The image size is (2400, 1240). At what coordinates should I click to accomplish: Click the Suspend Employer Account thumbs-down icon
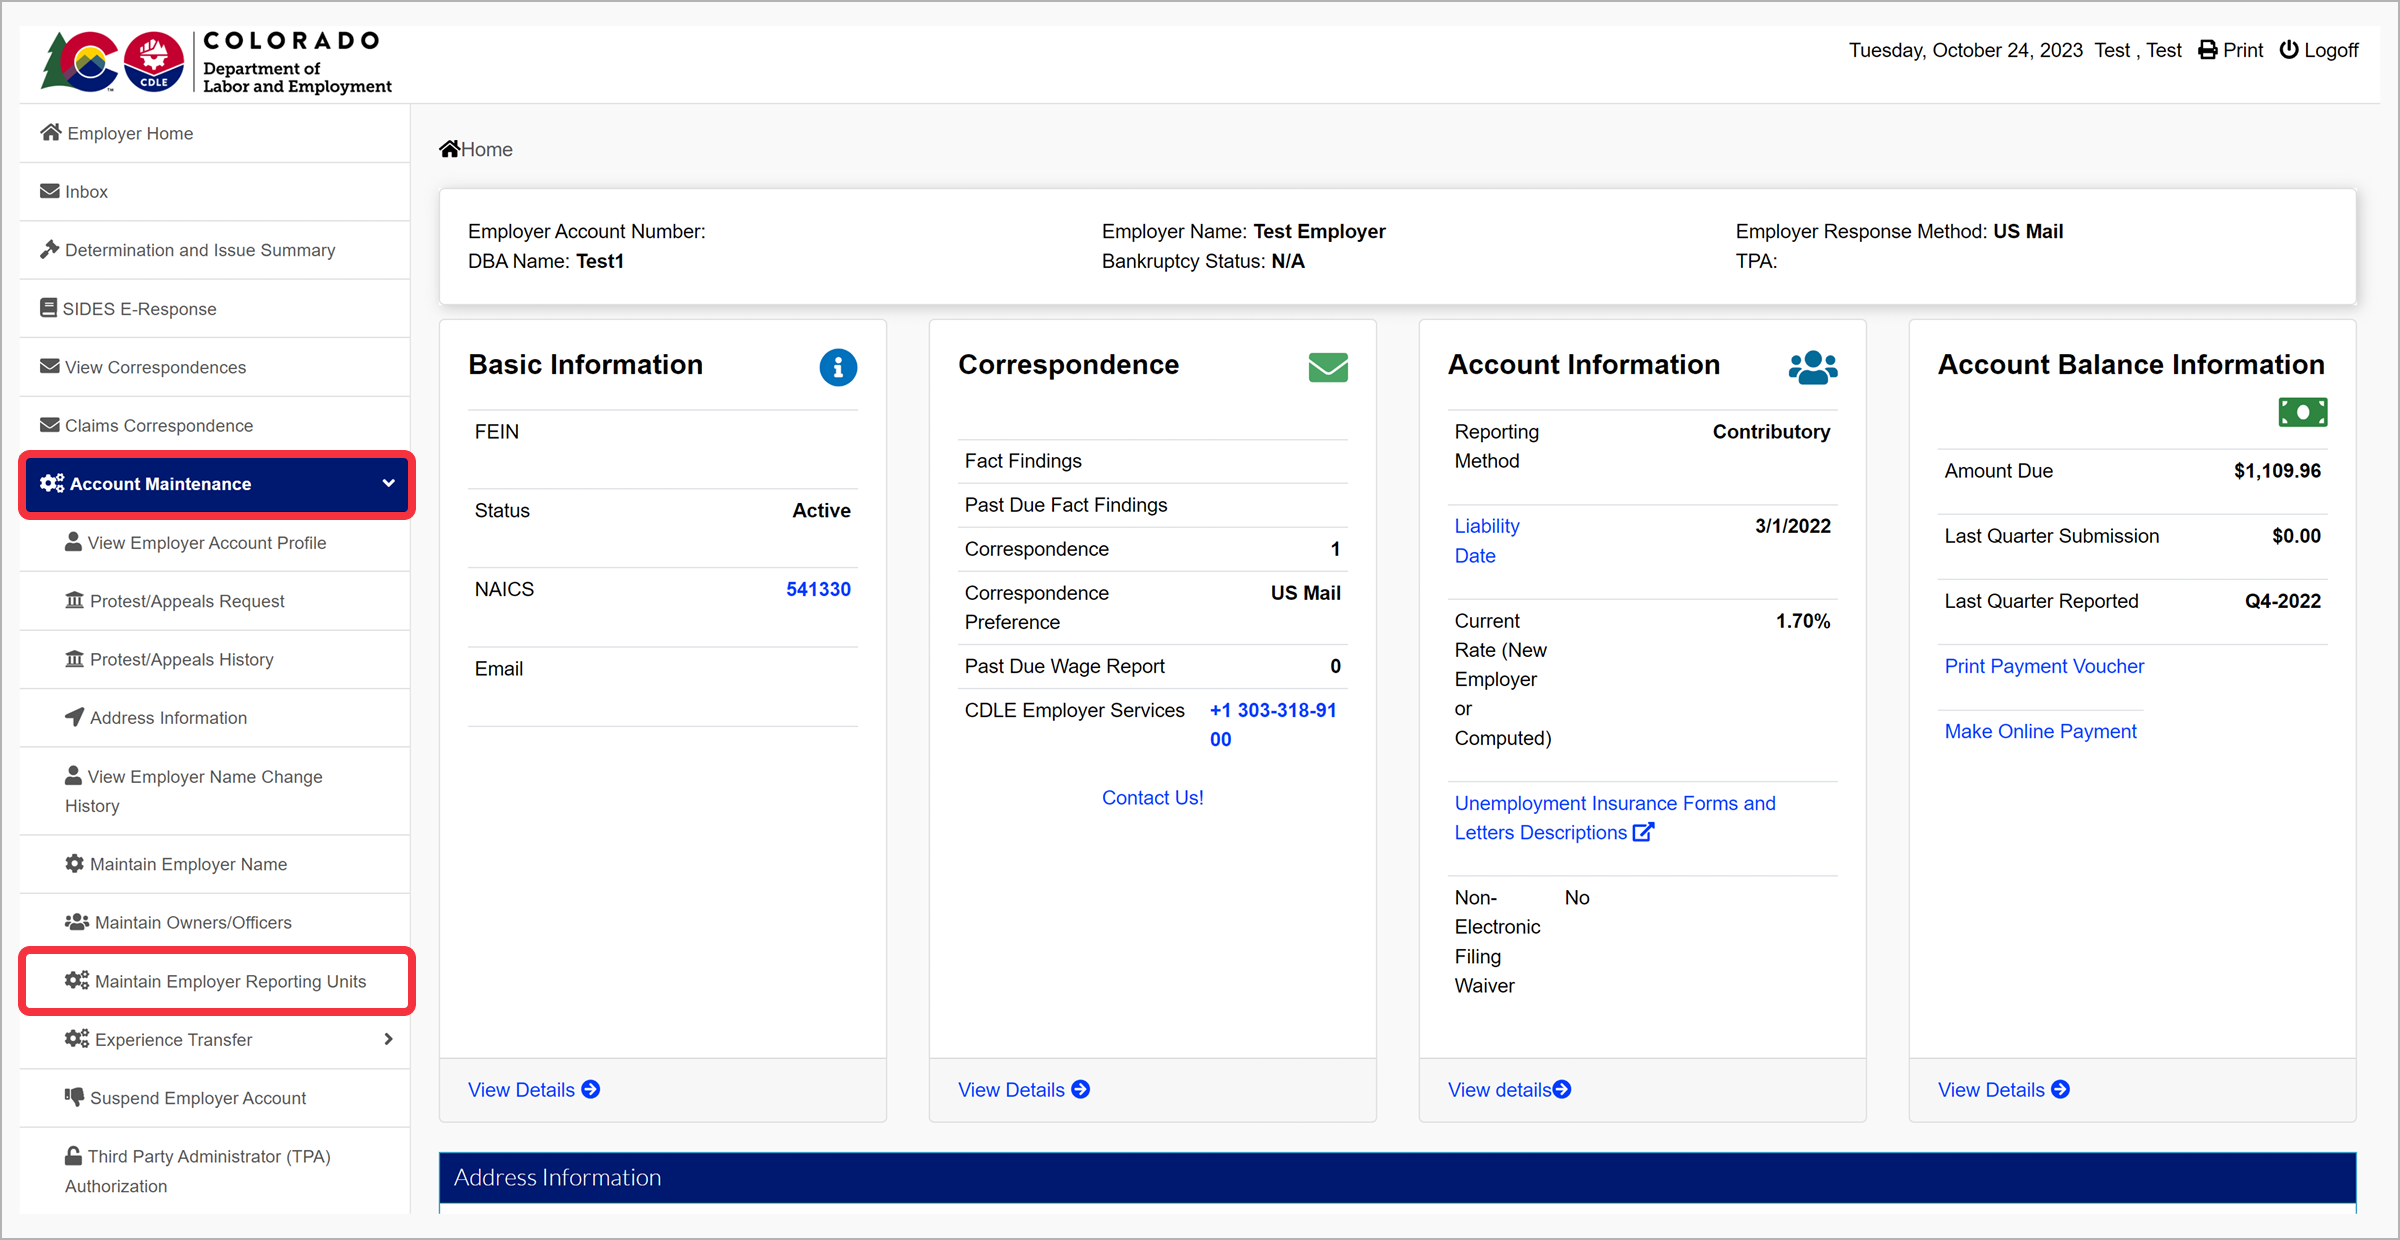(74, 1097)
